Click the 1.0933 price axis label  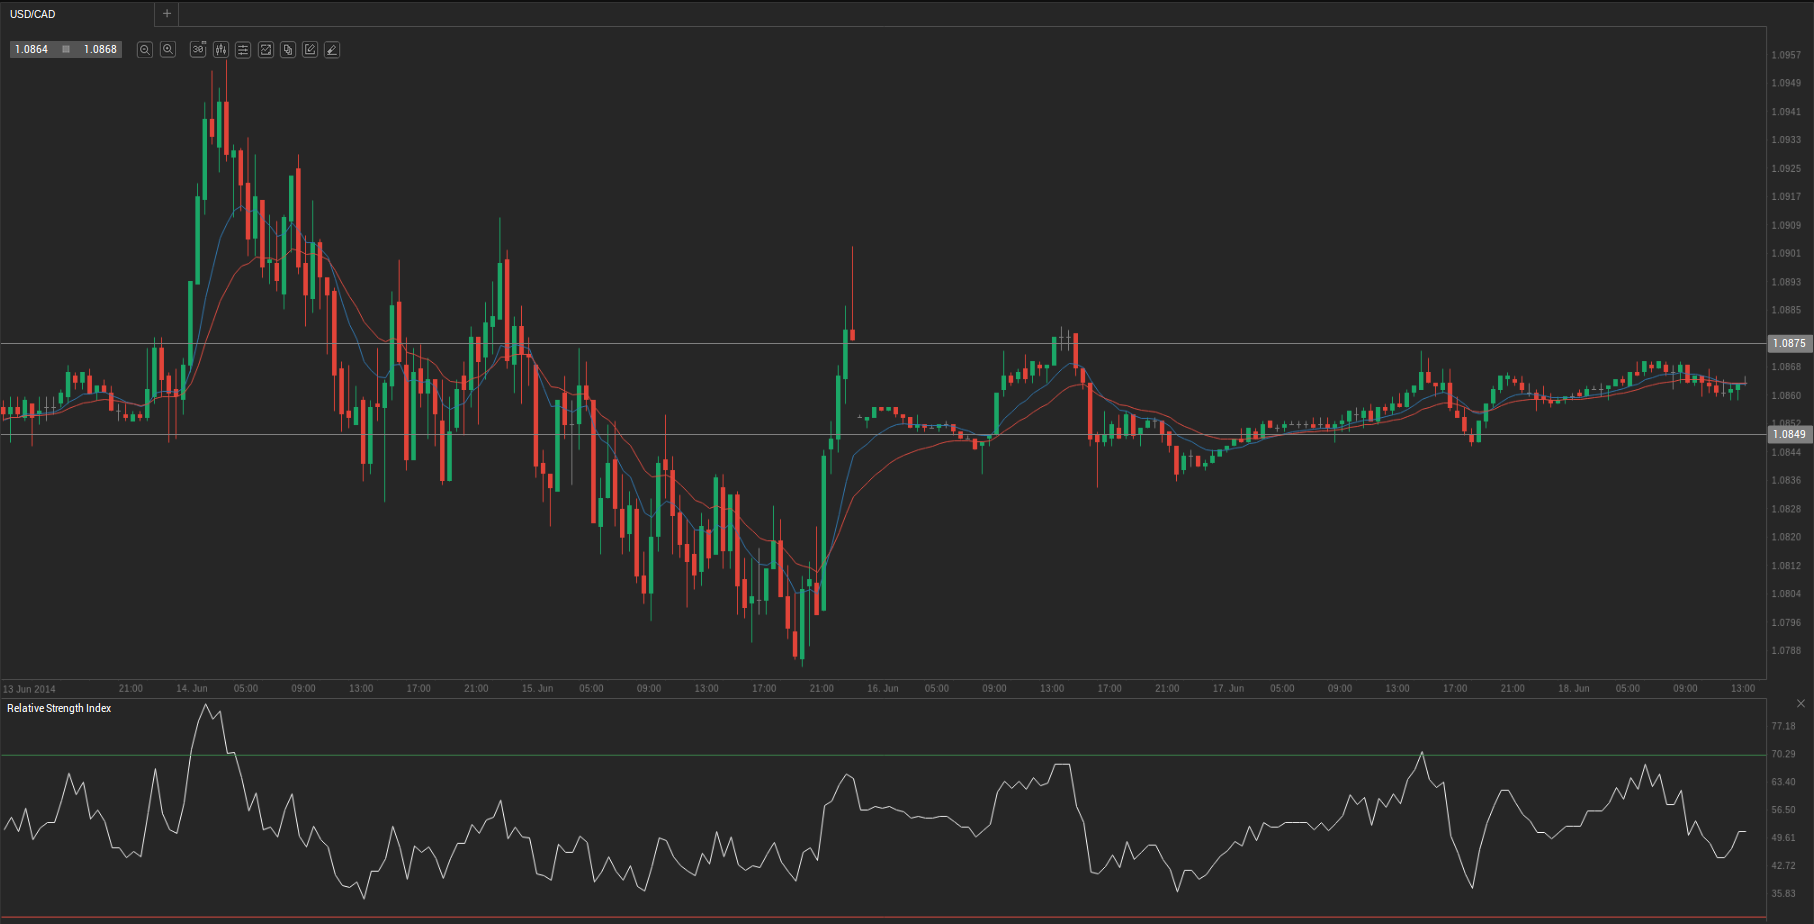[1786, 140]
